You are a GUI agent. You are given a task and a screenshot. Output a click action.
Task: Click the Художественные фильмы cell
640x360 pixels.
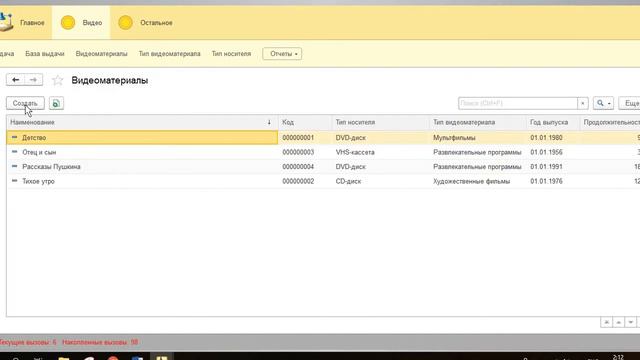click(471, 181)
